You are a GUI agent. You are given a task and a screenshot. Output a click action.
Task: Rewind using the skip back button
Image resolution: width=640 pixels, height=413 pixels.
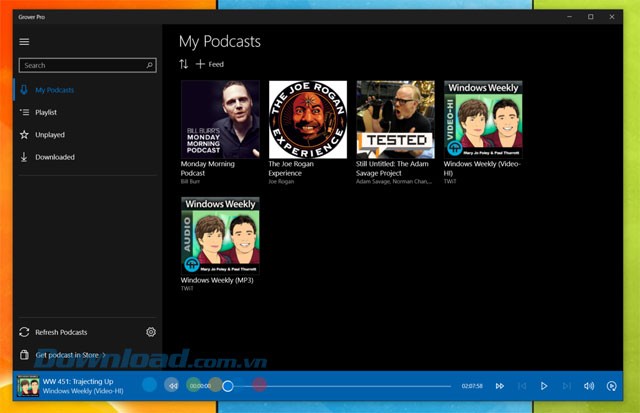[x=172, y=385]
